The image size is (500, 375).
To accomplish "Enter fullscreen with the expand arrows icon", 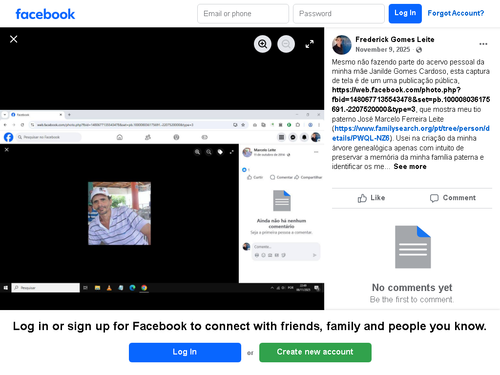I will [310, 44].
